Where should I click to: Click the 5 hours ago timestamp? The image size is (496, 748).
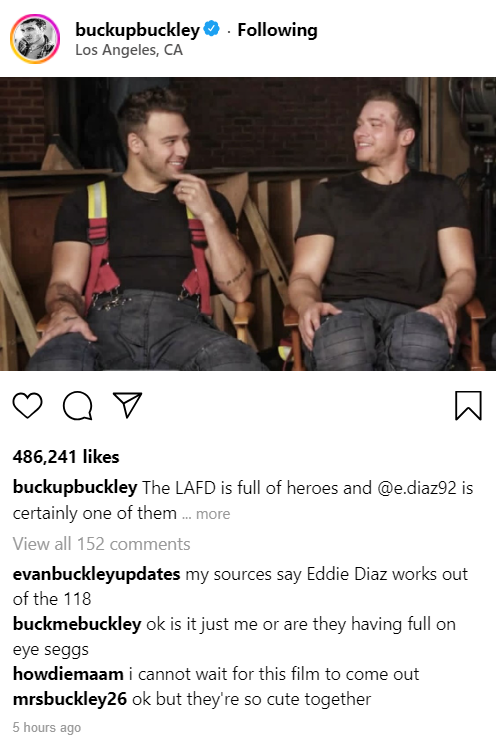click(x=47, y=727)
